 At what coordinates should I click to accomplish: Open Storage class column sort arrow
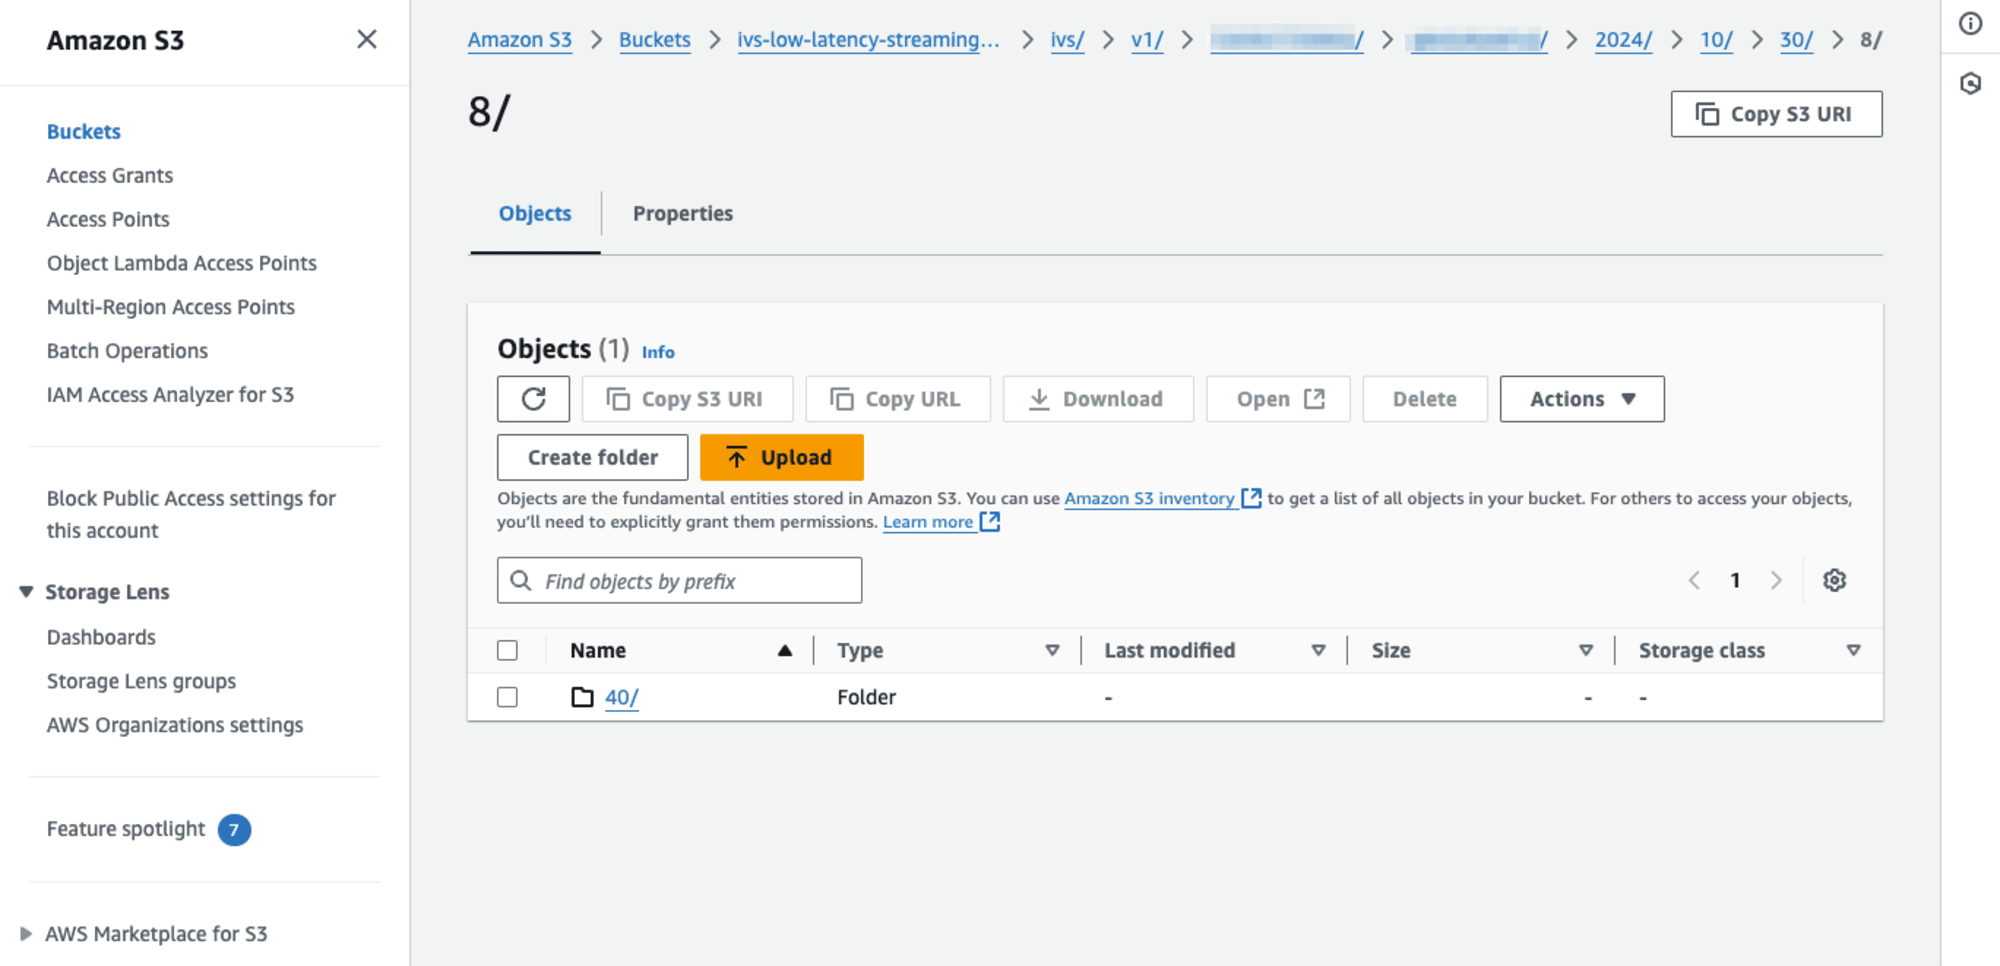(x=1853, y=650)
